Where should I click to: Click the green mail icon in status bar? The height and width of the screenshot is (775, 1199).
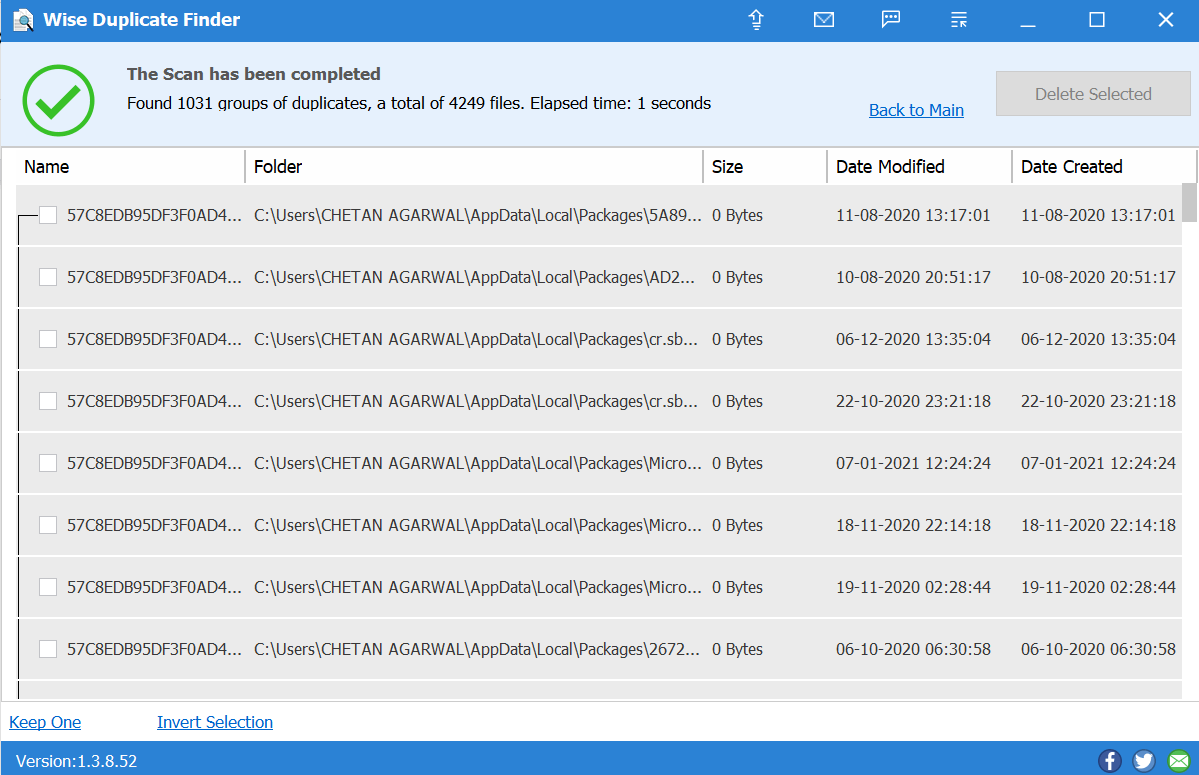click(1178, 761)
